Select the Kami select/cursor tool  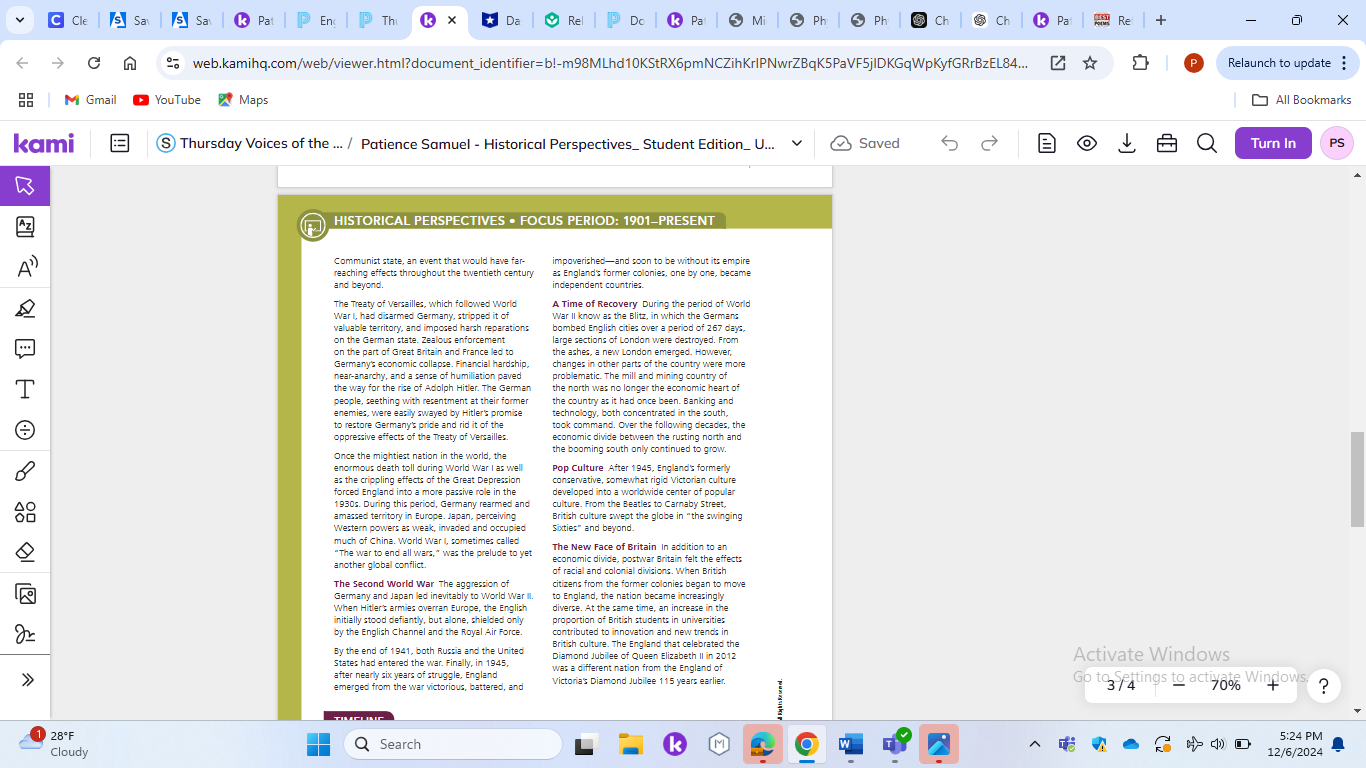point(25,185)
